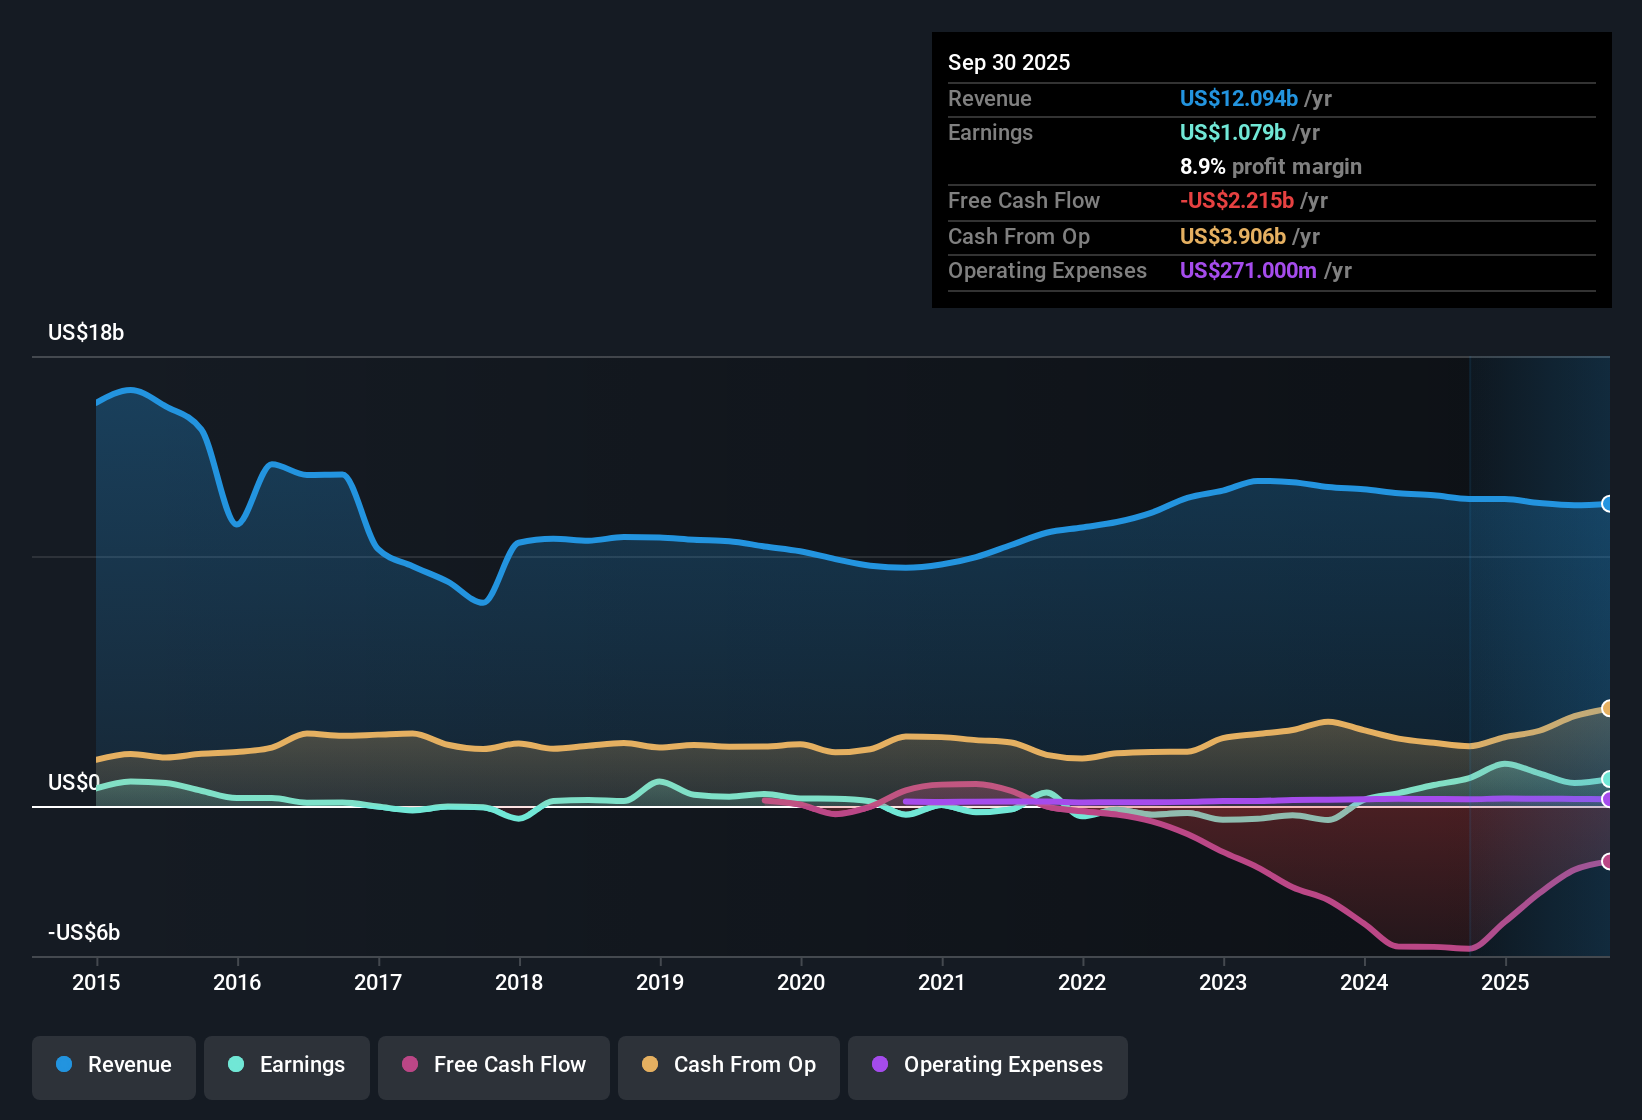The width and height of the screenshot is (1642, 1120).
Task: Hide the Free Cash Flow series
Action: 494,1065
